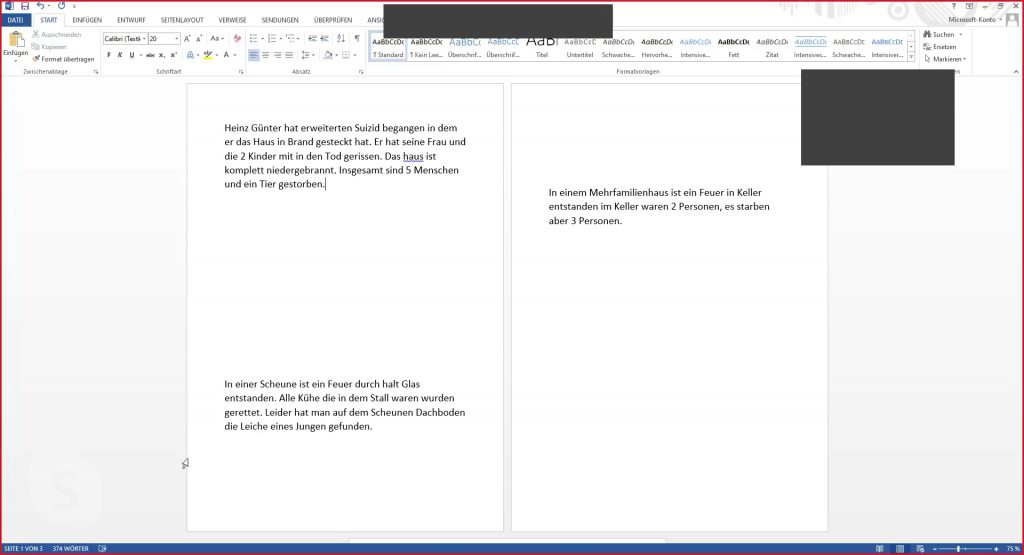Viewport: 1024px width, 555px height.
Task: Justify the paragraph
Action: tap(289, 56)
